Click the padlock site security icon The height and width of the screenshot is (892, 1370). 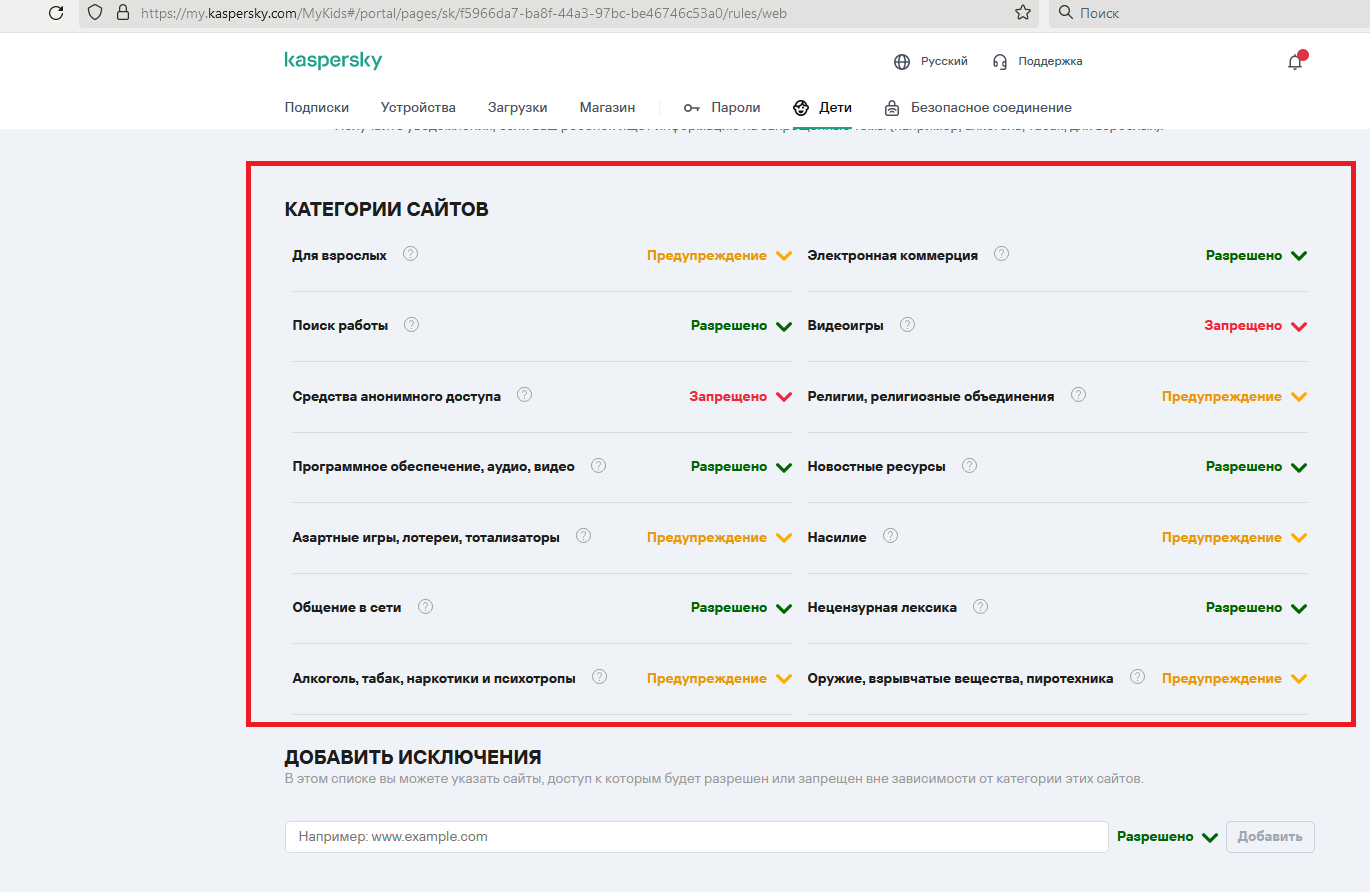123,13
